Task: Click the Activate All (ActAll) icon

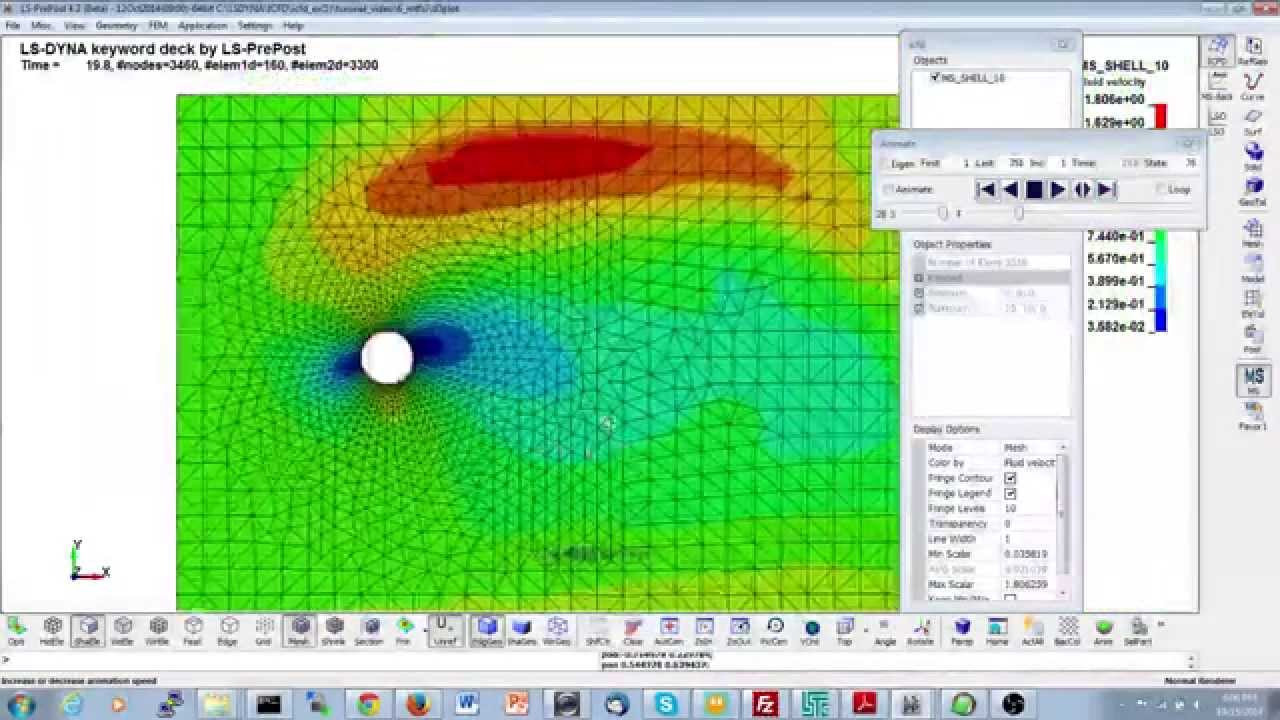Action: pyautogui.click(x=1033, y=629)
